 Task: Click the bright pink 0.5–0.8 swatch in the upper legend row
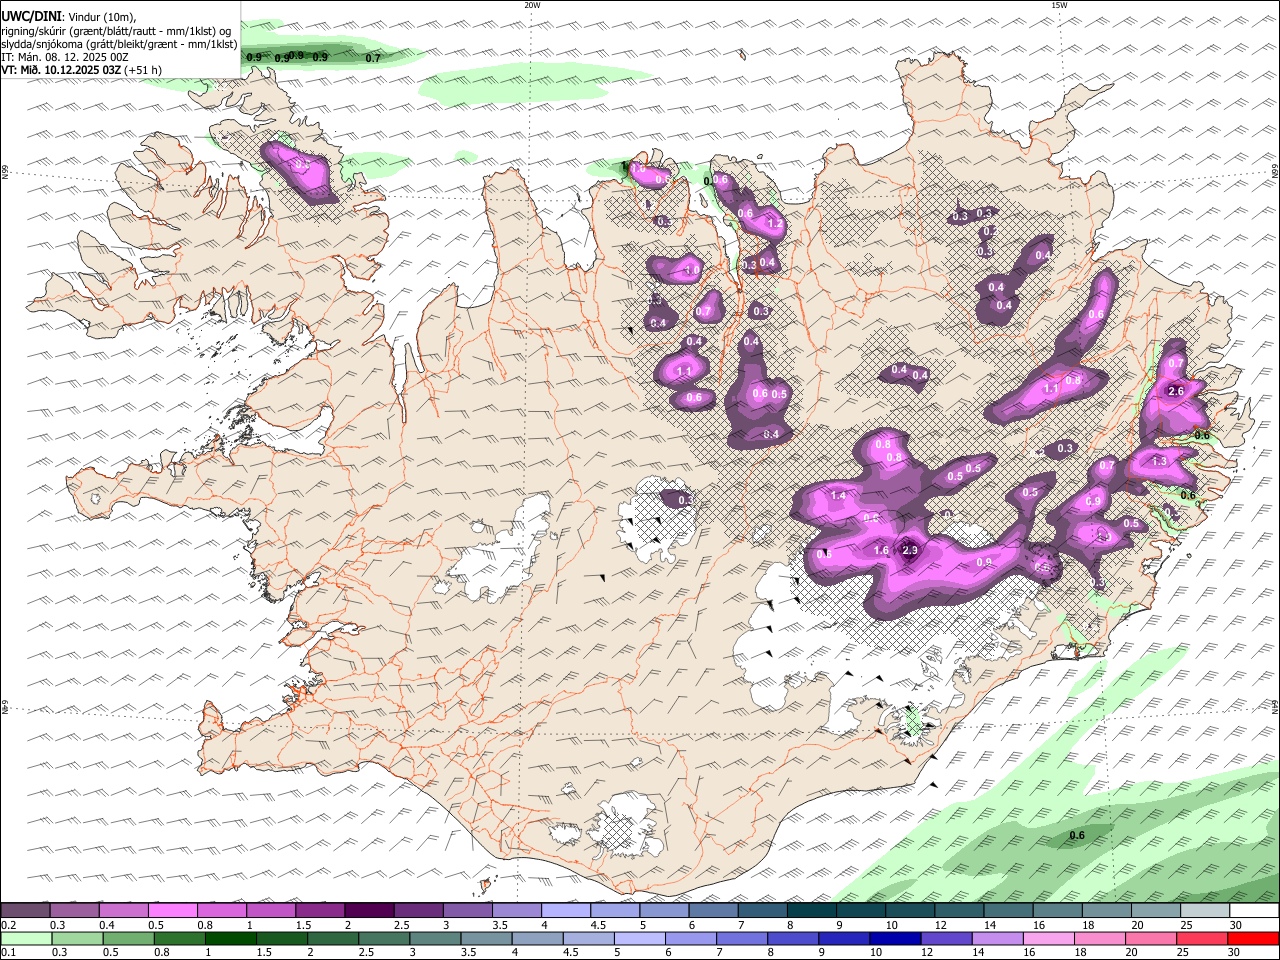pyautogui.click(x=172, y=911)
